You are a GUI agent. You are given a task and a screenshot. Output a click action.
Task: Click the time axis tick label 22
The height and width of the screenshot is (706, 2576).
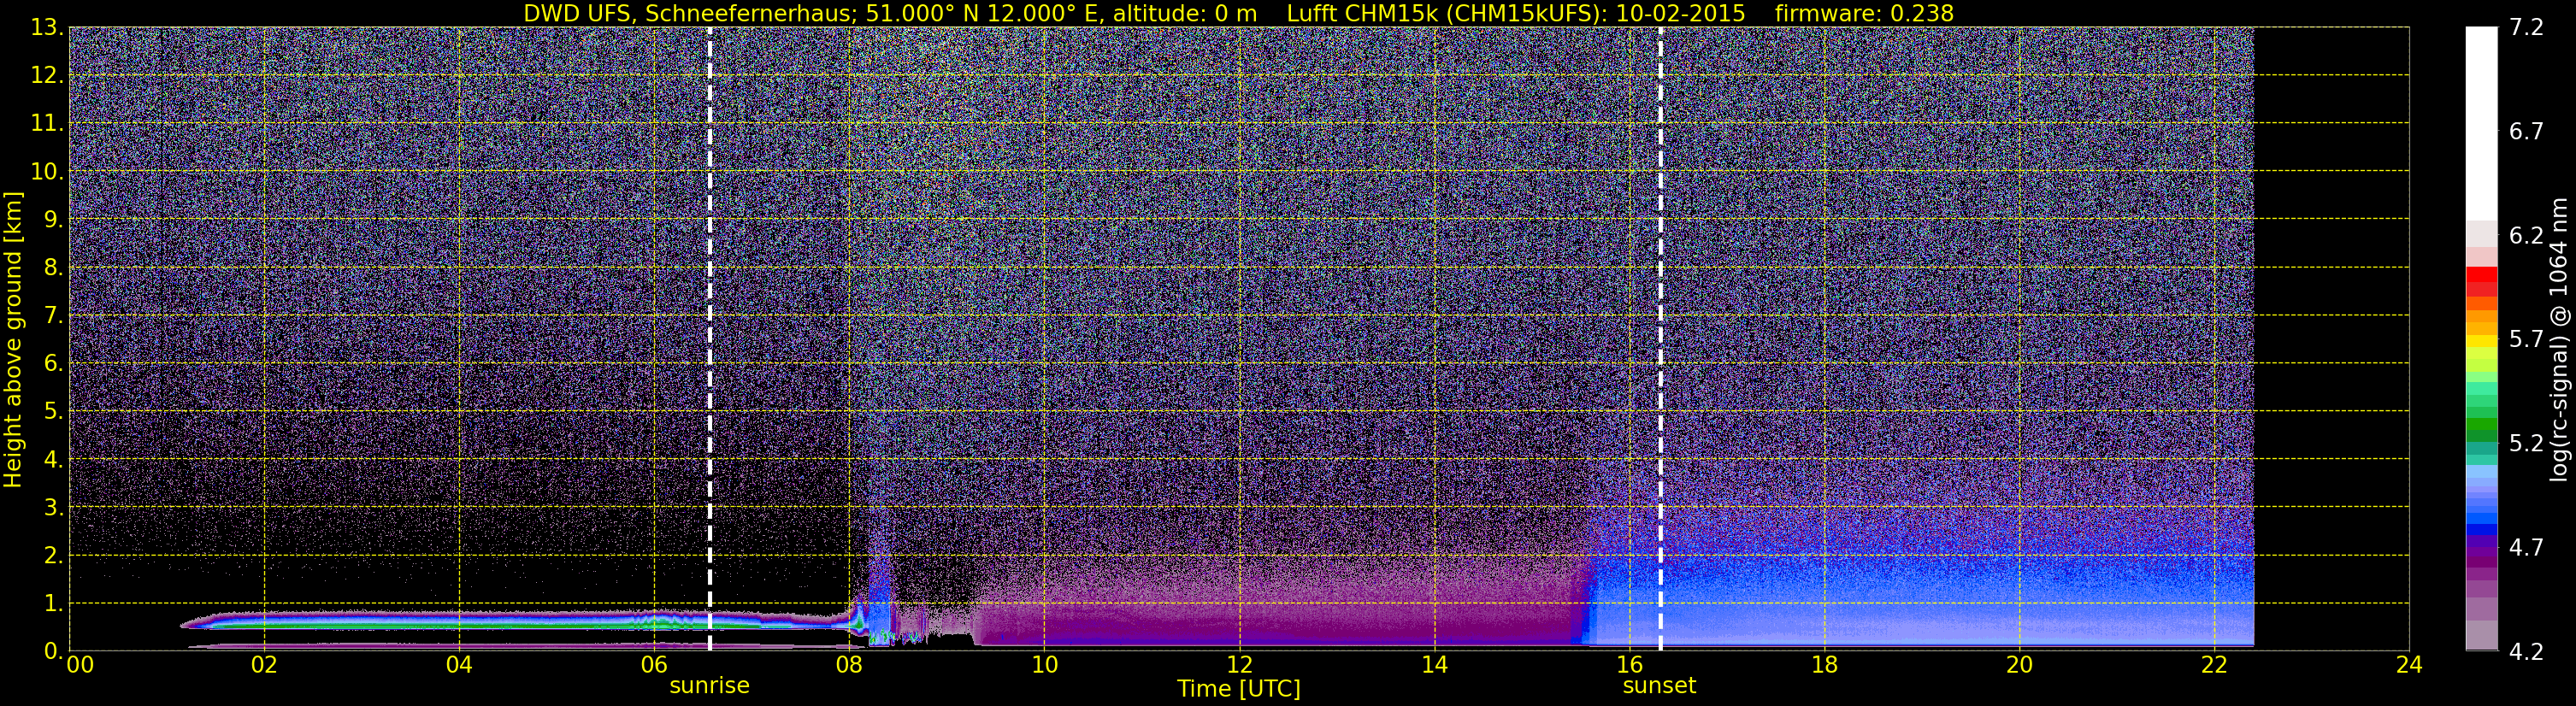[2214, 666]
